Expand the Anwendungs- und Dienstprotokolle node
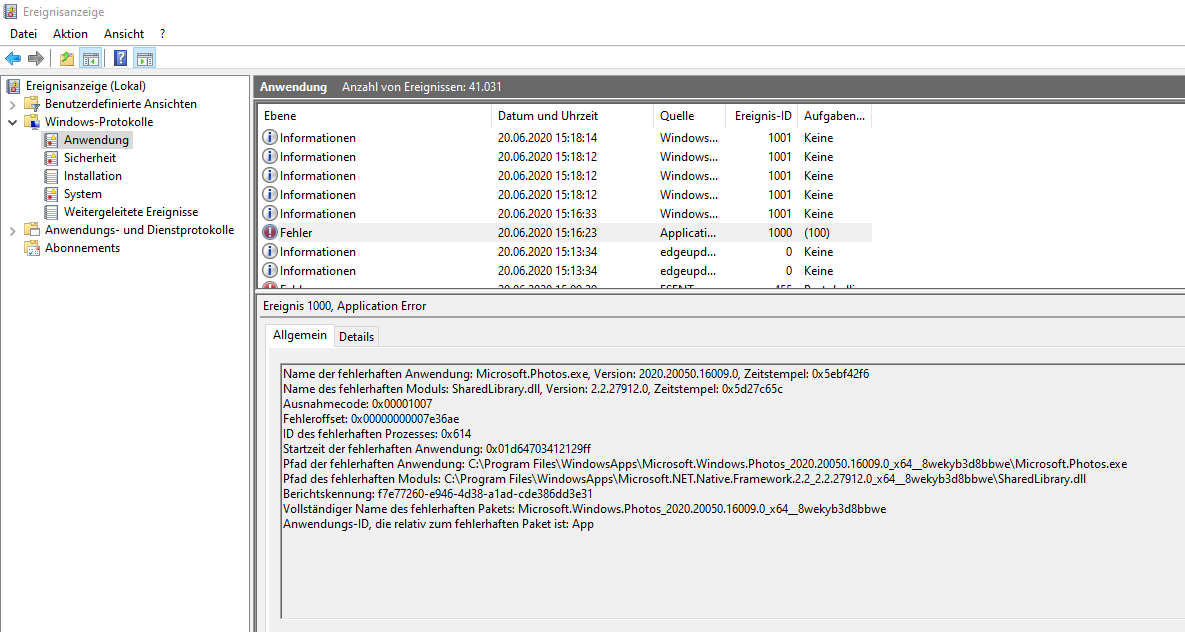The height and width of the screenshot is (632, 1185). click(12, 231)
